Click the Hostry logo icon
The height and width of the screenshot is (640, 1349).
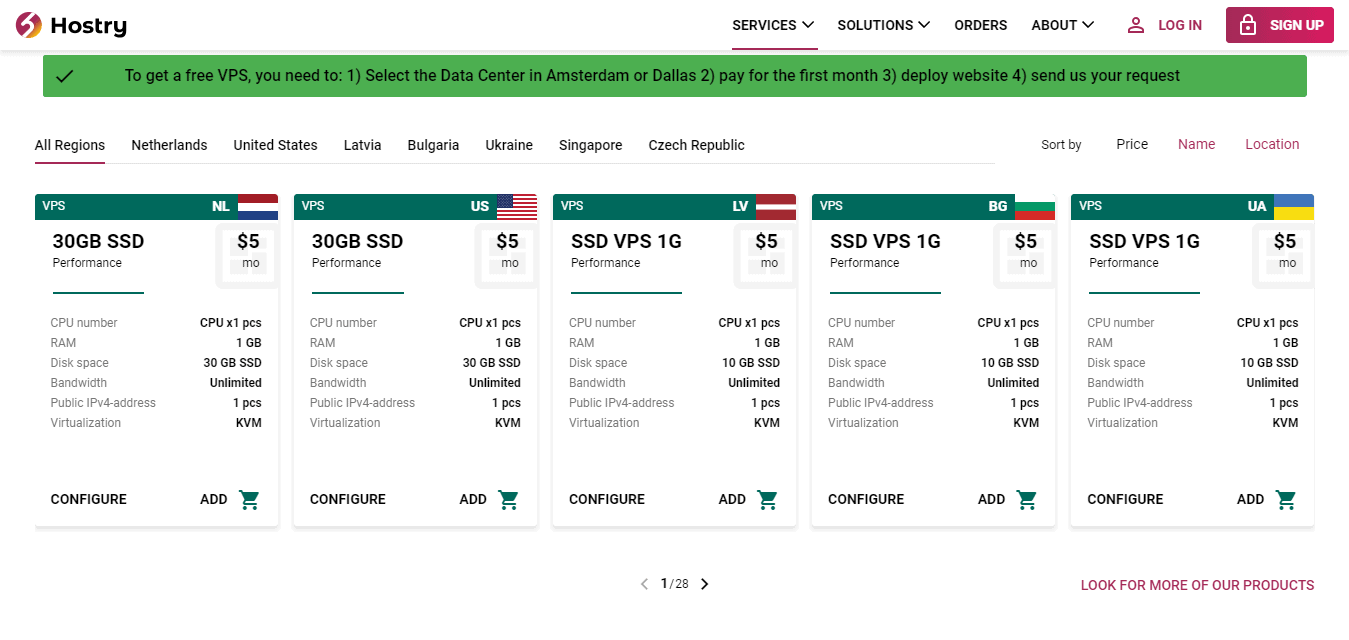point(29,25)
